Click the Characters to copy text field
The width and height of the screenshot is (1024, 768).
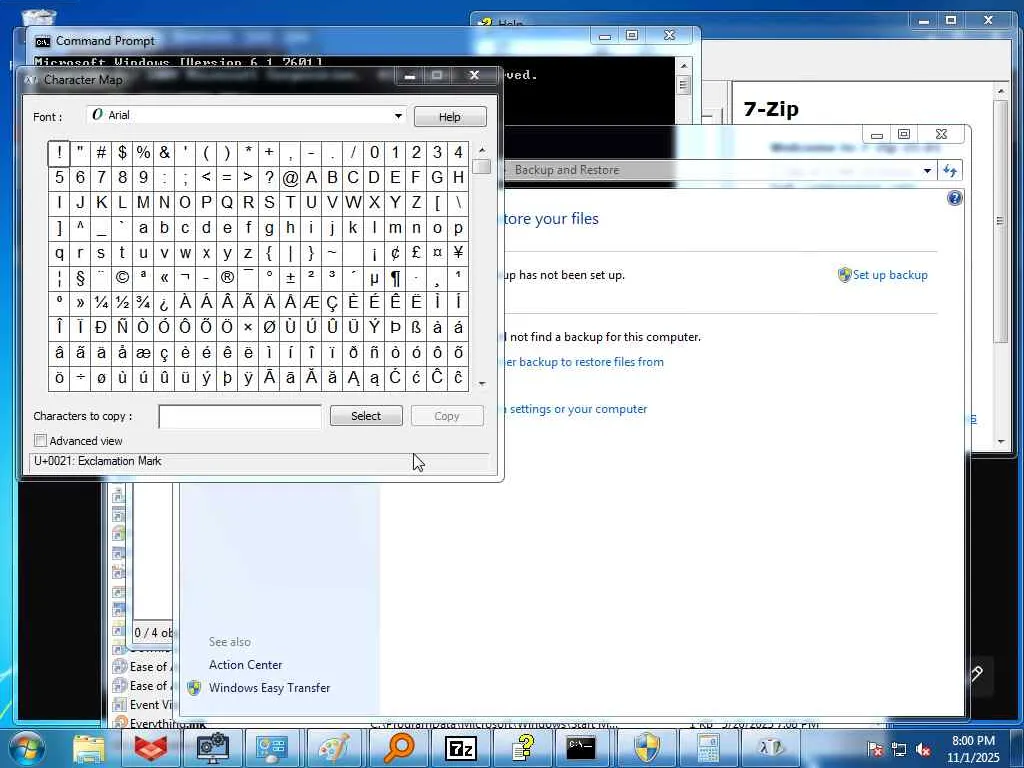click(240, 416)
